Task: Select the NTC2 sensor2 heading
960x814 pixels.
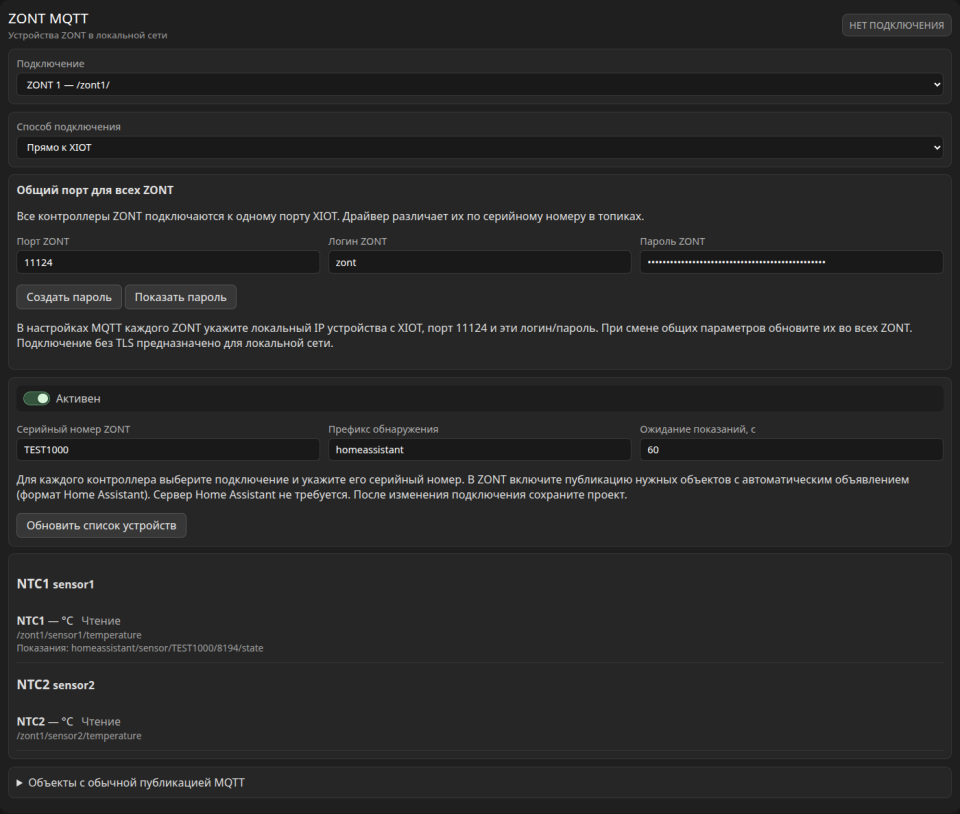Action: [x=56, y=684]
